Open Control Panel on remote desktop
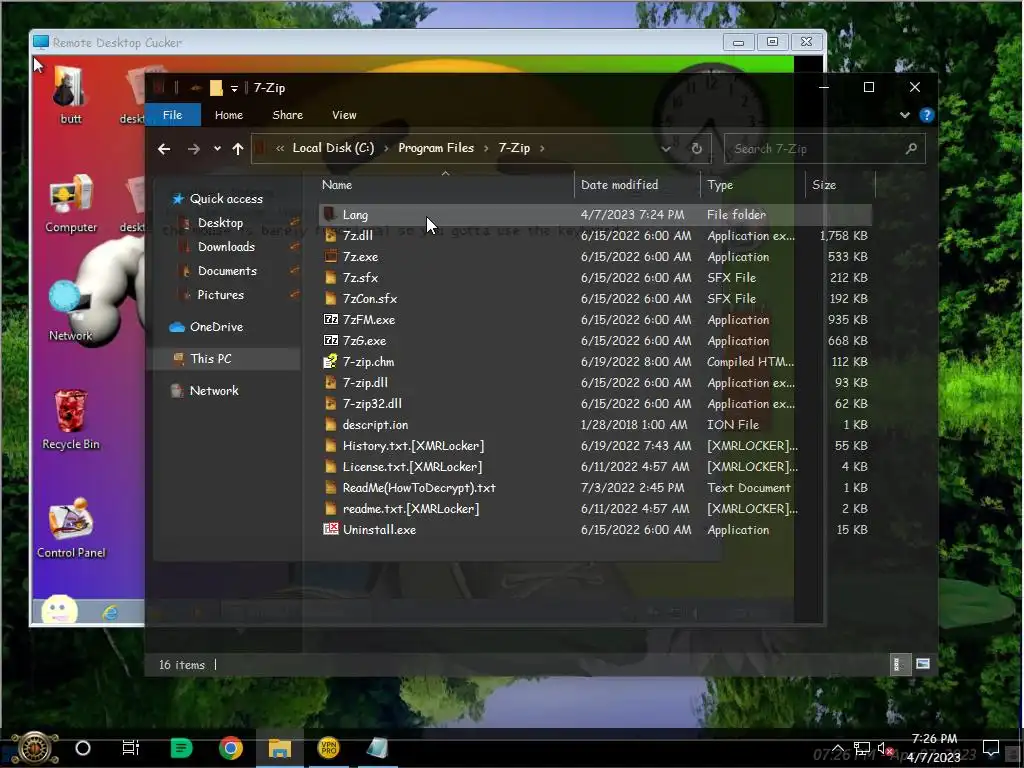1024x768 pixels. click(71, 528)
